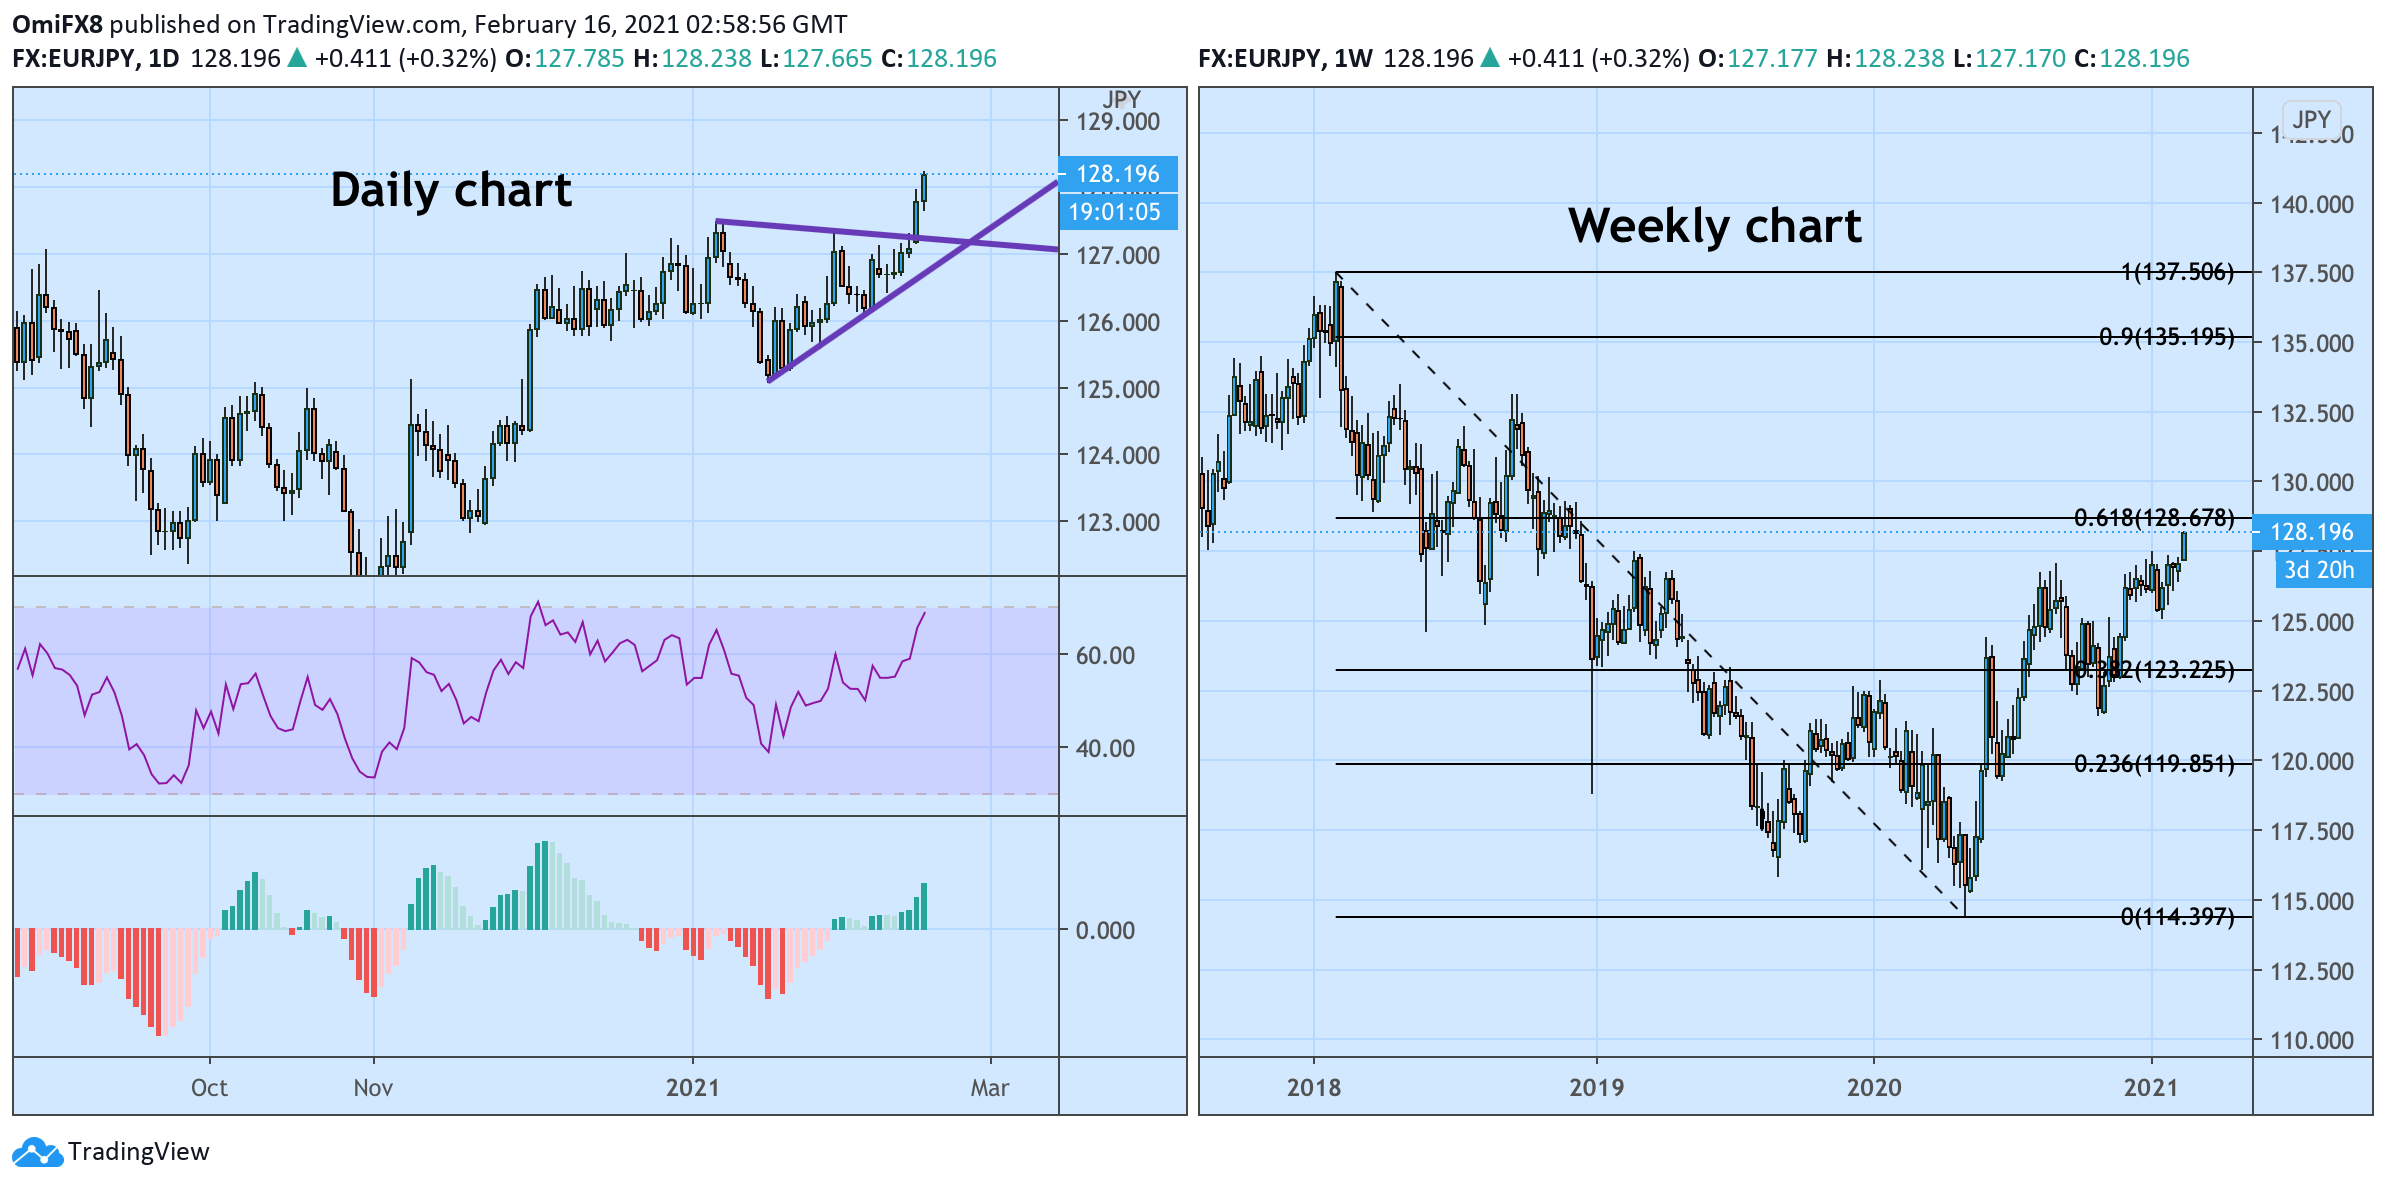Click the weekly open value O:127.177
The image size is (2386, 1188).
1758,58
